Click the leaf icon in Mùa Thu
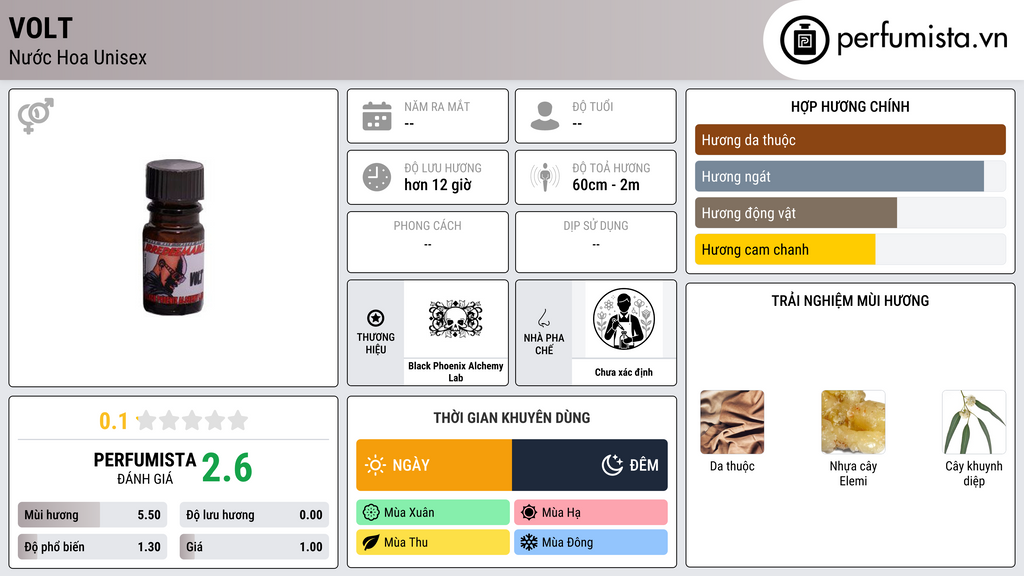 371,542
